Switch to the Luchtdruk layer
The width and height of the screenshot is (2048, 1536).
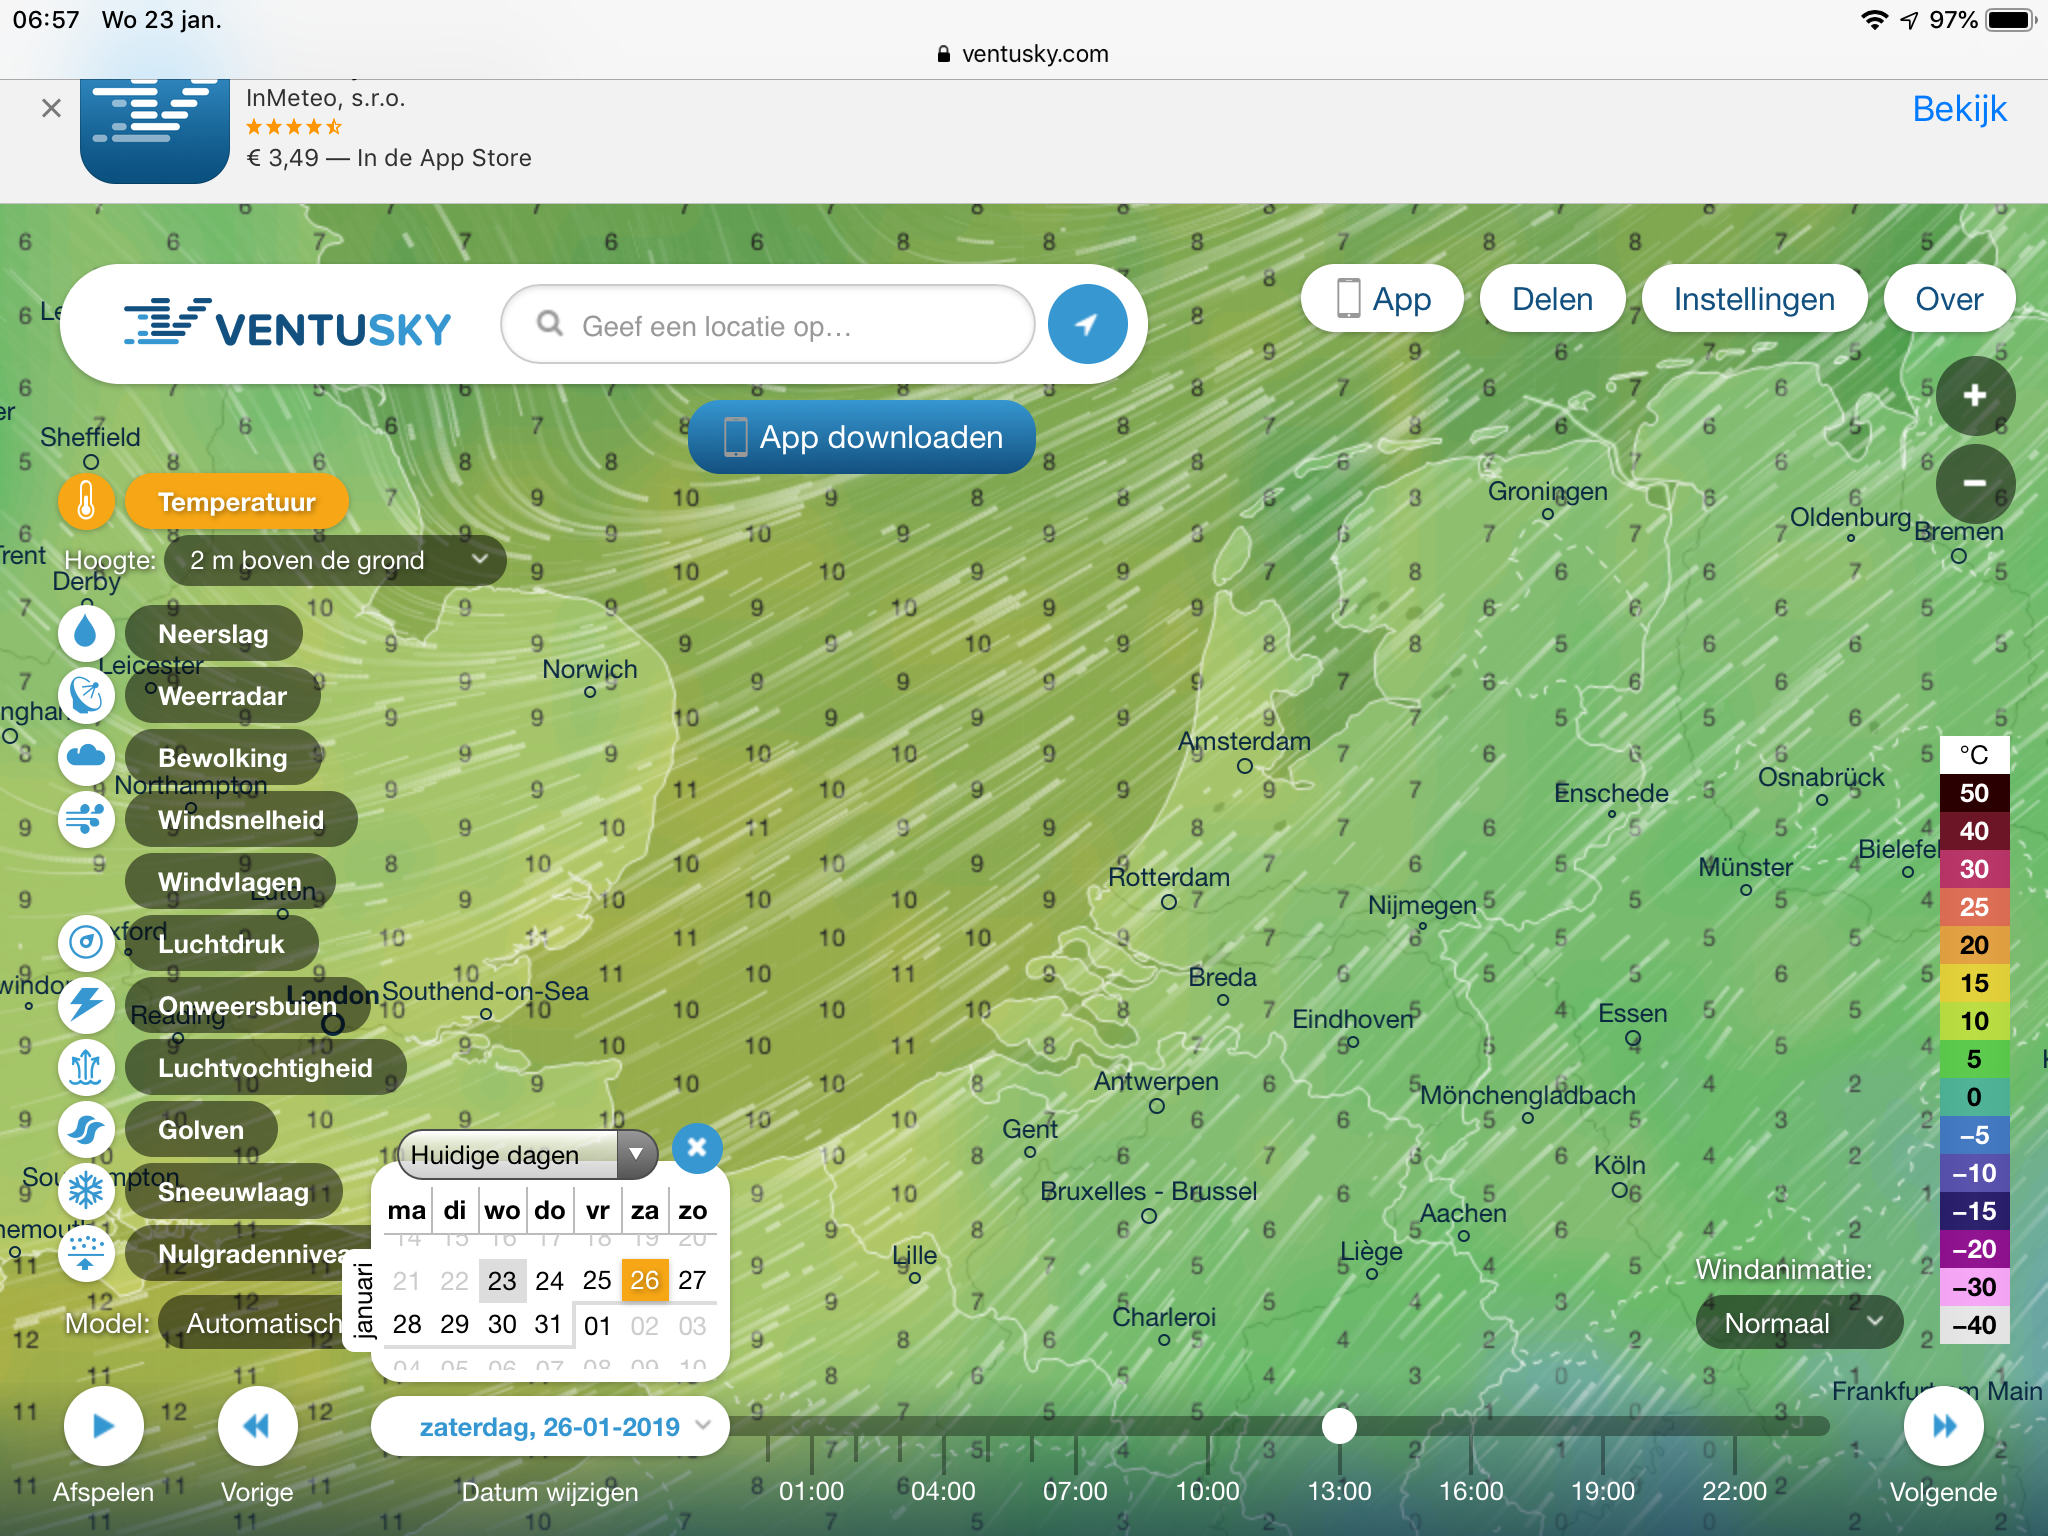click(221, 944)
